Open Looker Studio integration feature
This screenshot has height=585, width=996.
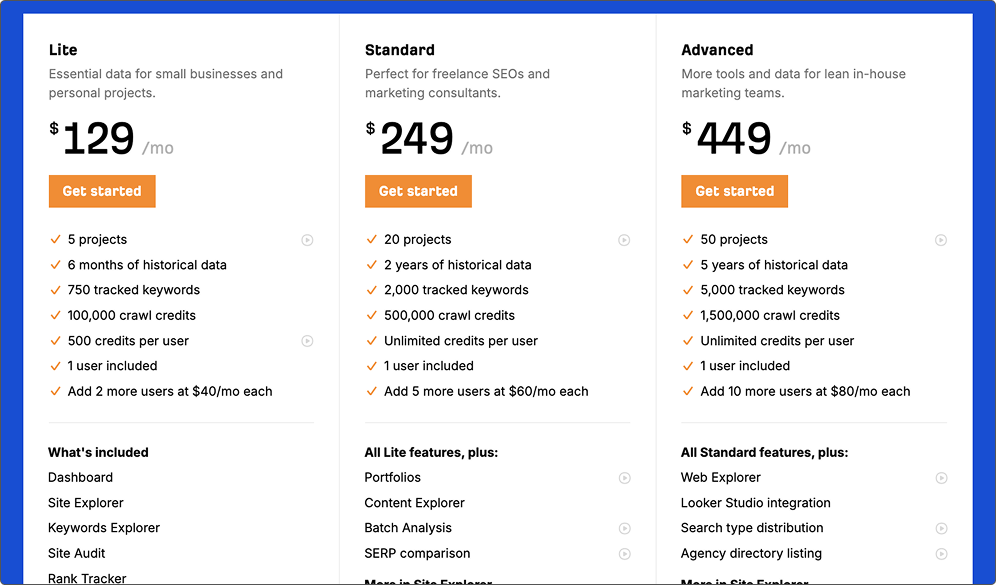[x=755, y=502]
